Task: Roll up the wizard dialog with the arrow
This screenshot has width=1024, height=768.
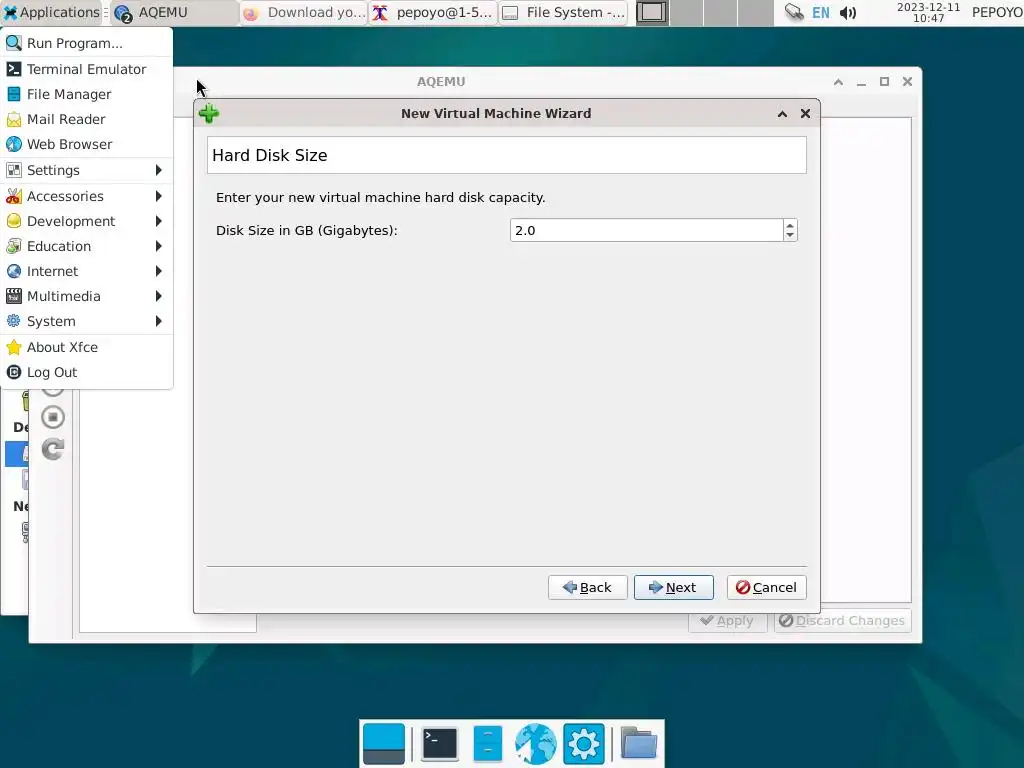Action: (782, 114)
